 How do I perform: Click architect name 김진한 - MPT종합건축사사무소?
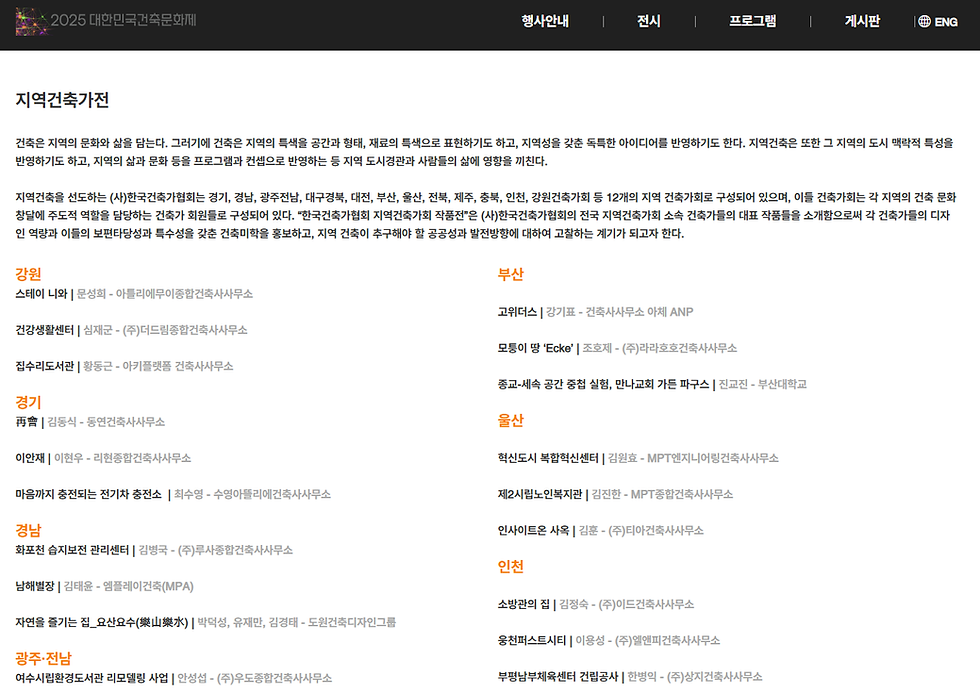(x=662, y=494)
